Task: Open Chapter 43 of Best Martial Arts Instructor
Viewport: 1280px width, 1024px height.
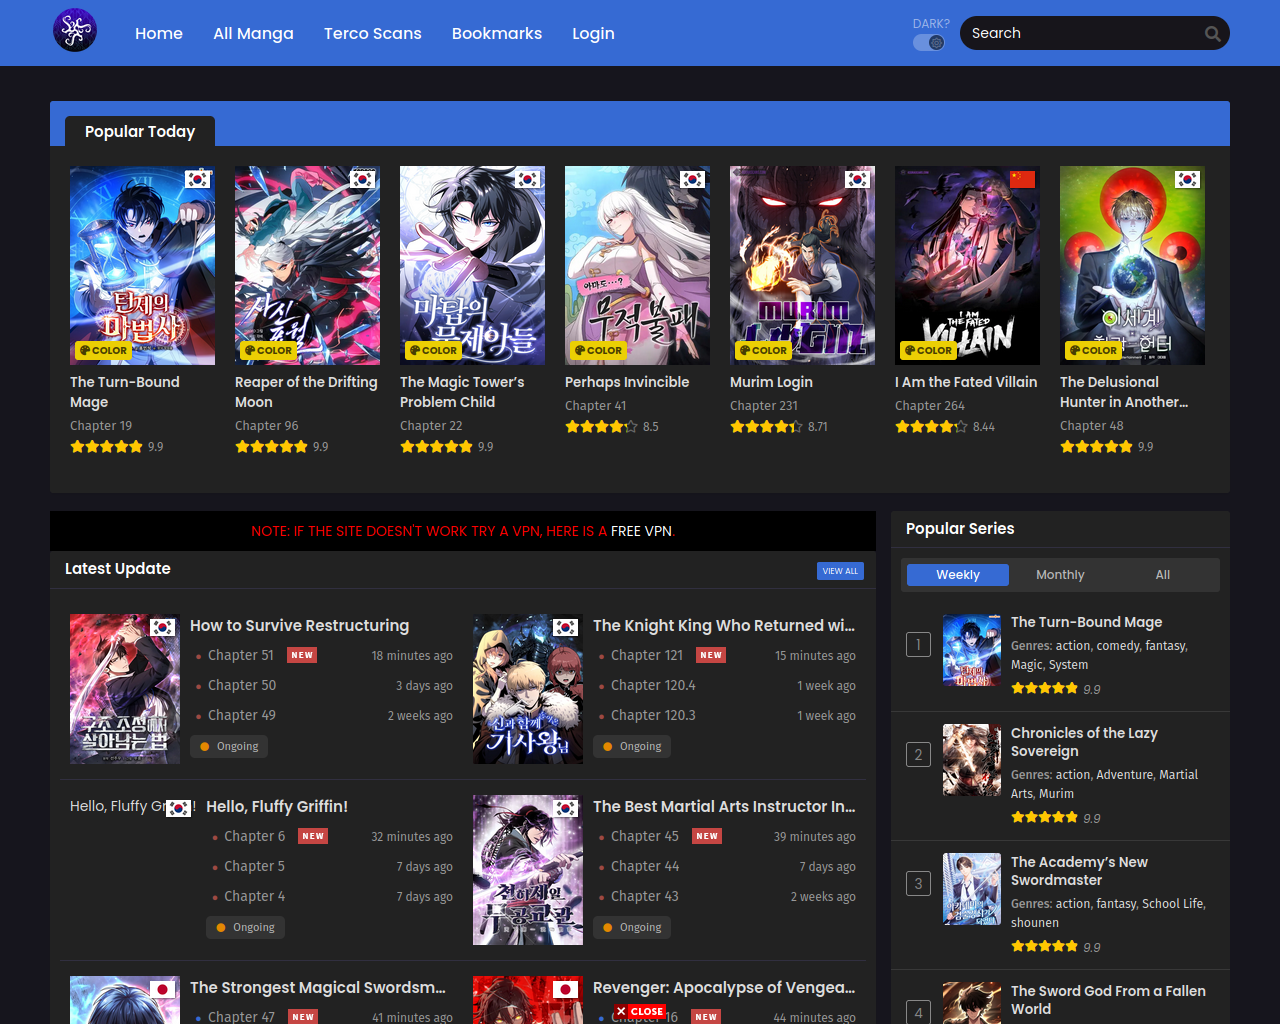Action: pyautogui.click(x=645, y=896)
